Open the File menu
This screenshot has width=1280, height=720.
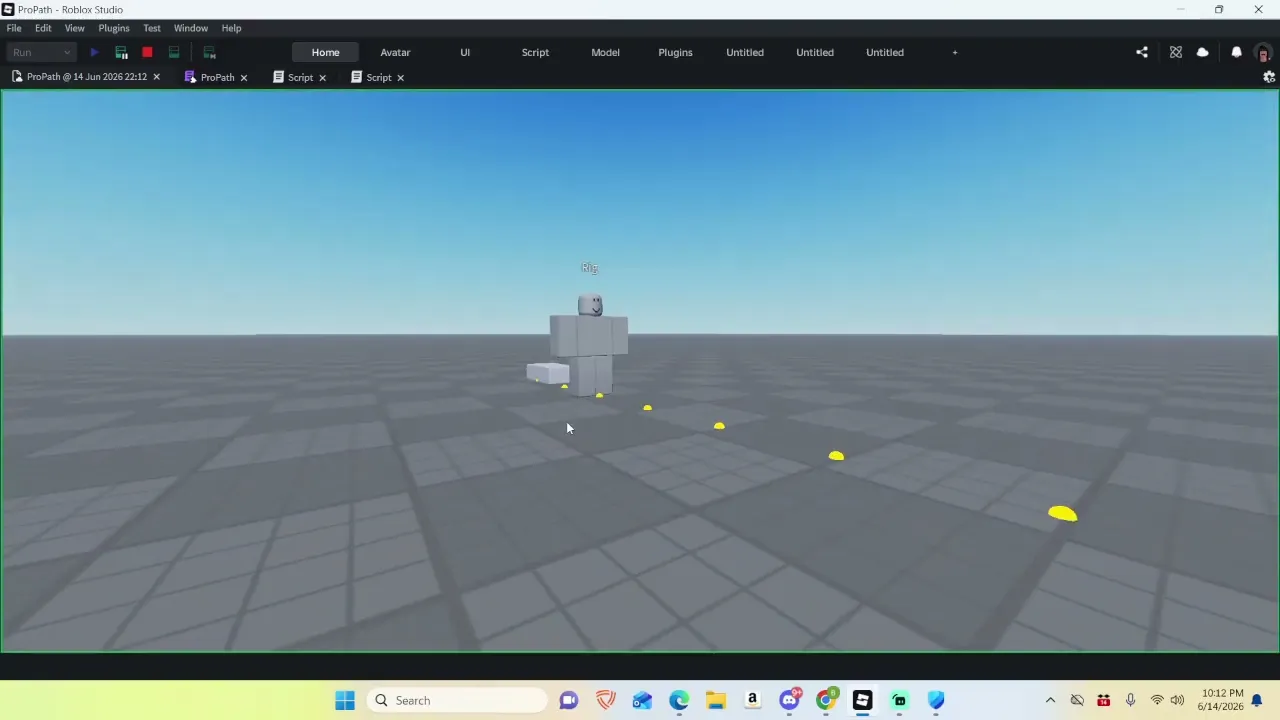pos(14,28)
